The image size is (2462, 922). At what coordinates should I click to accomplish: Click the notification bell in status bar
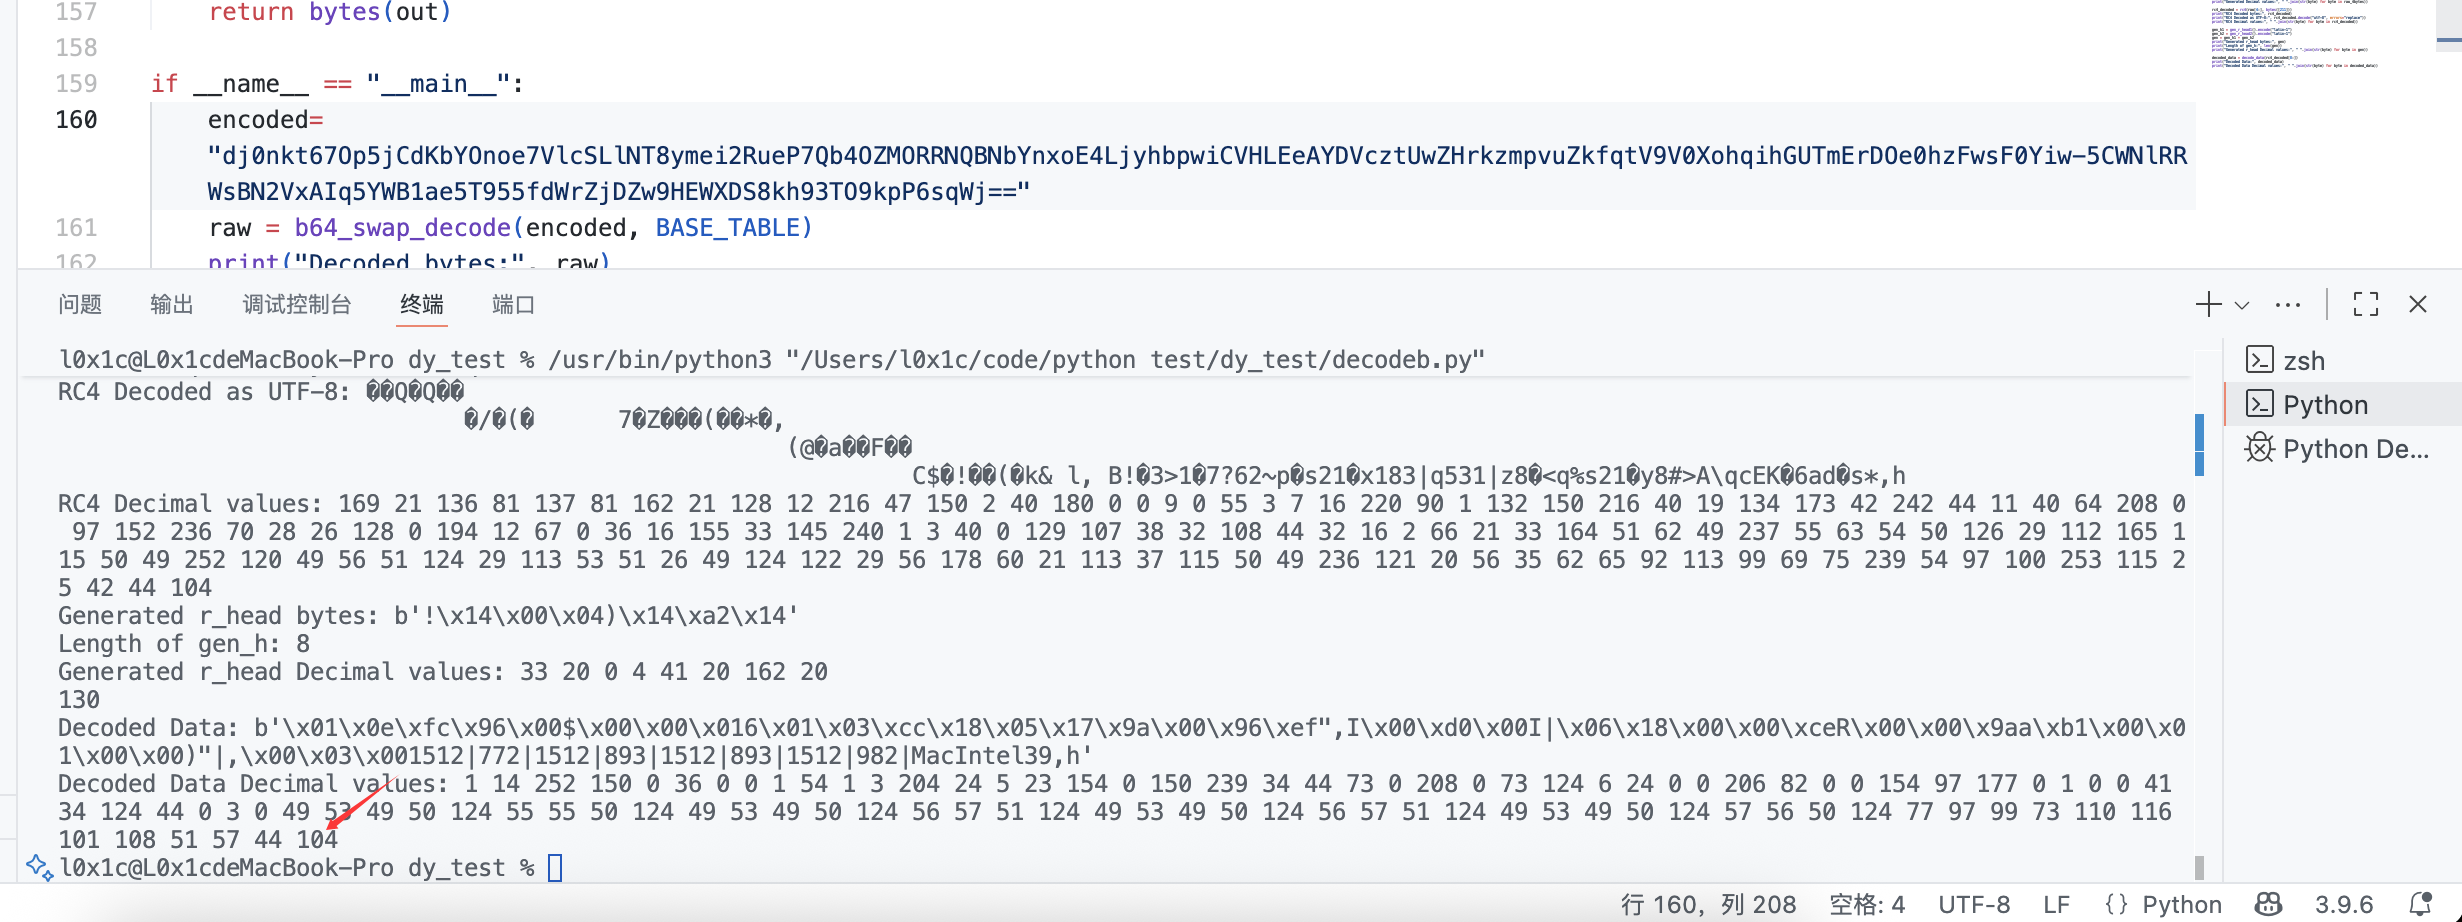pos(2420,904)
